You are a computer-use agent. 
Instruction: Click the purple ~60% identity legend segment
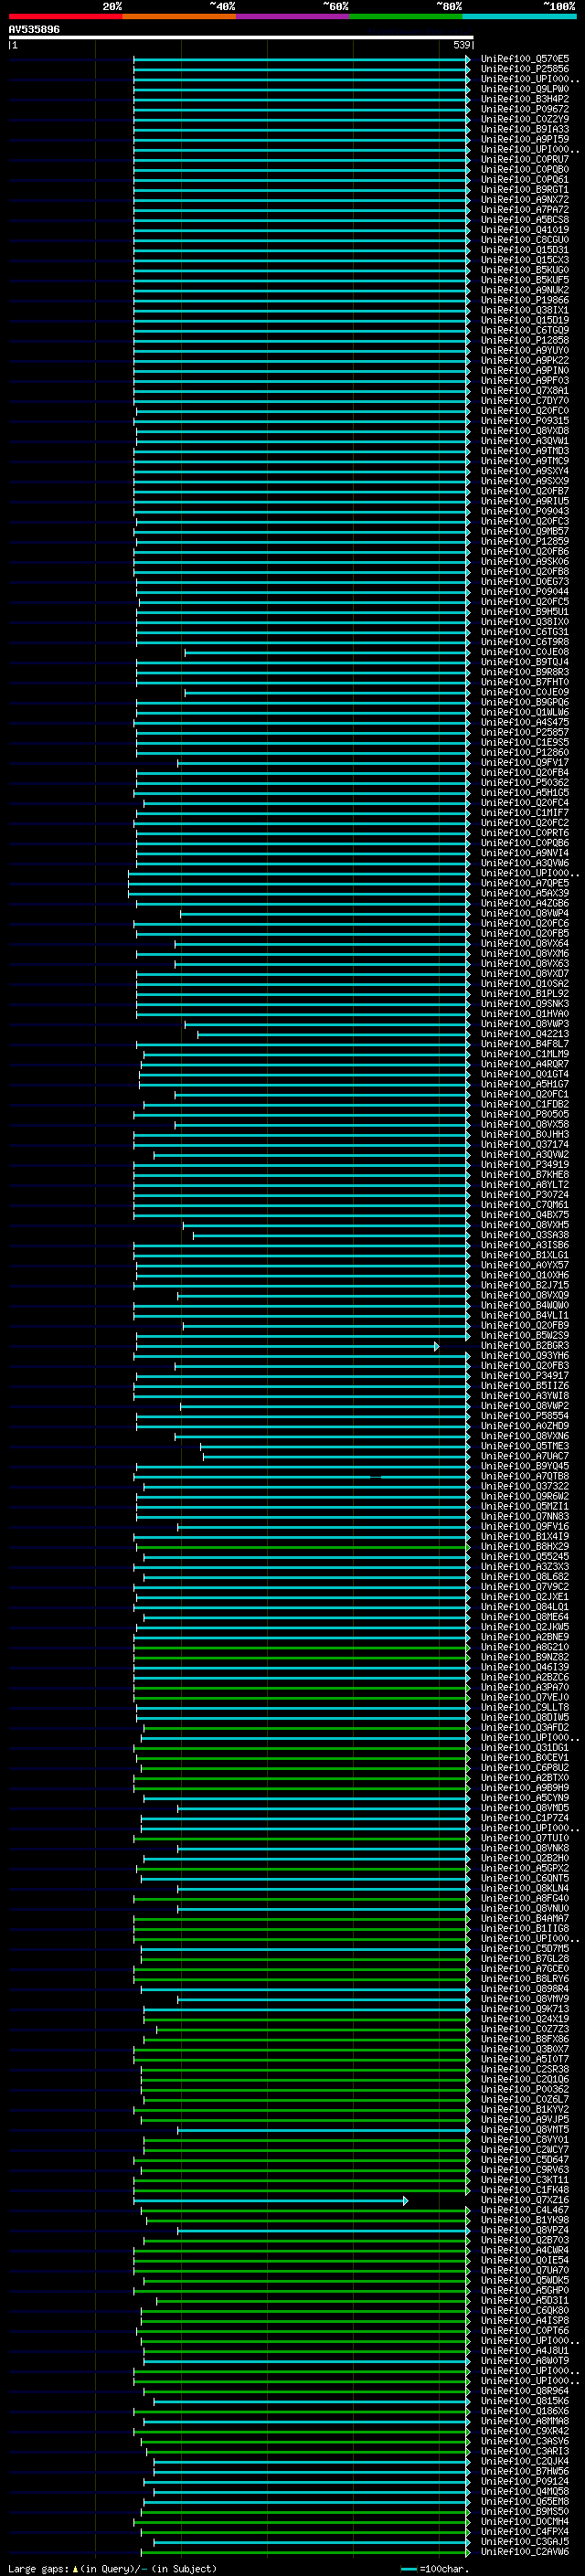(x=293, y=16)
